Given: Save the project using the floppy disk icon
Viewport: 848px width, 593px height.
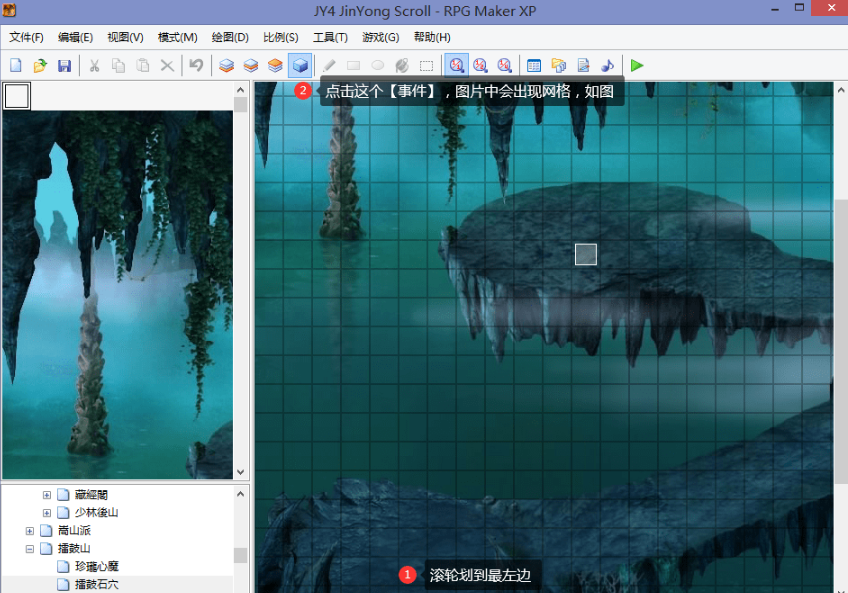Looking at the screenshot, I should 64,66.
